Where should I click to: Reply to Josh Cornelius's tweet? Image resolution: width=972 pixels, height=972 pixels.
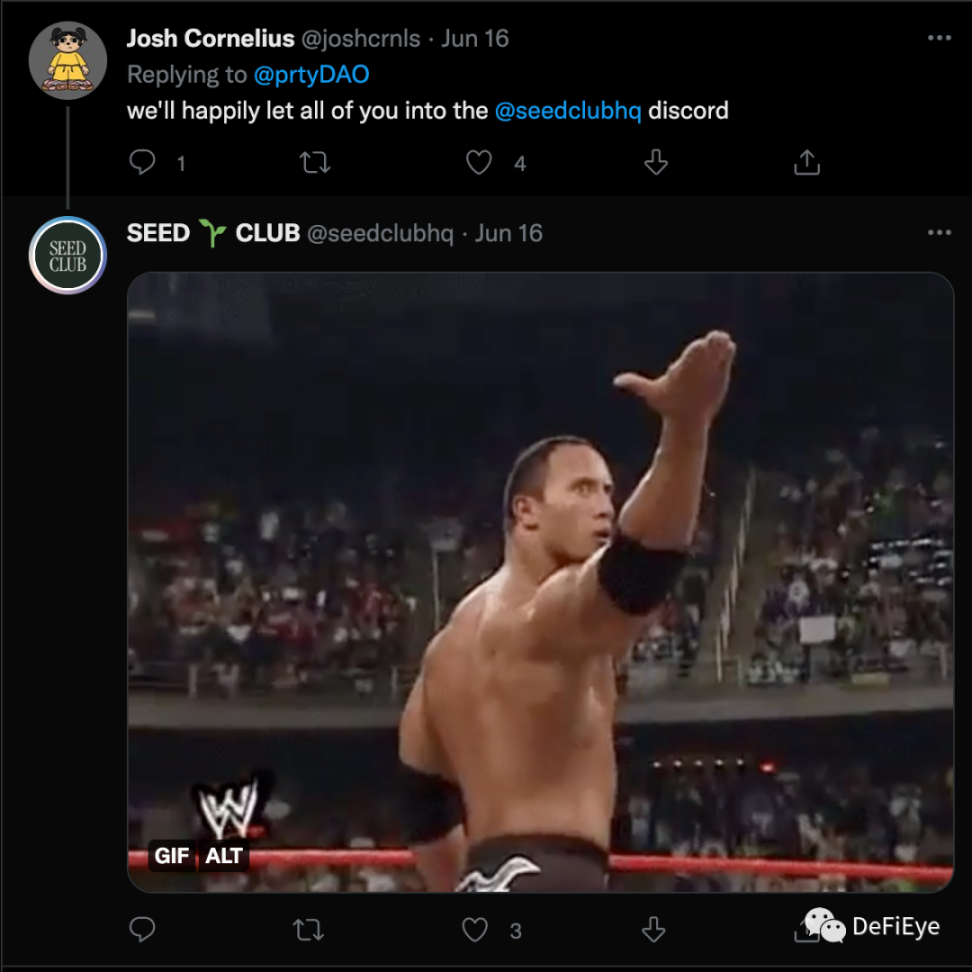pos(143,162)
